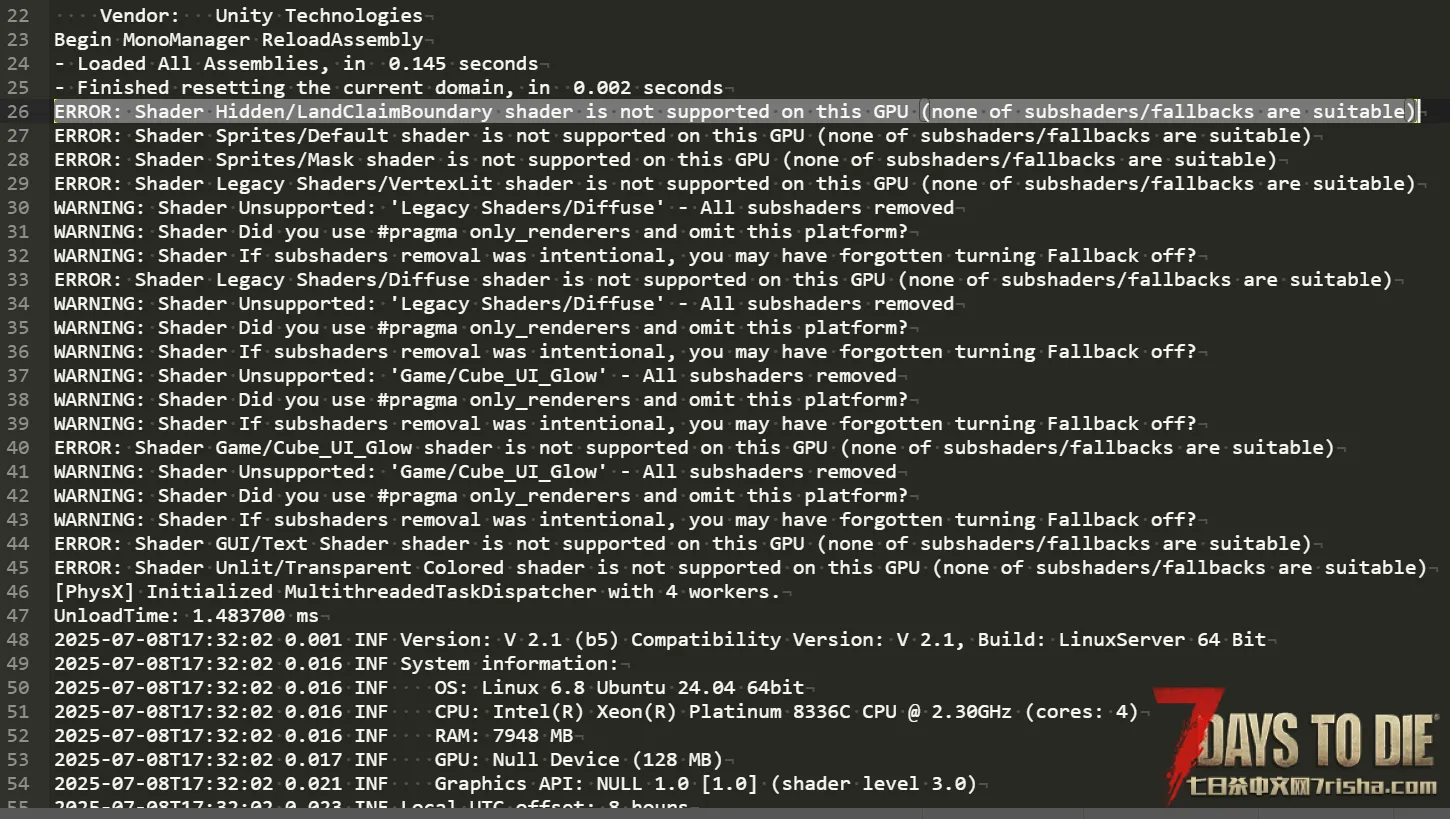
Task: Click line number 46 in the gutter
Action: pyautogui.click(x=17, y=591)
